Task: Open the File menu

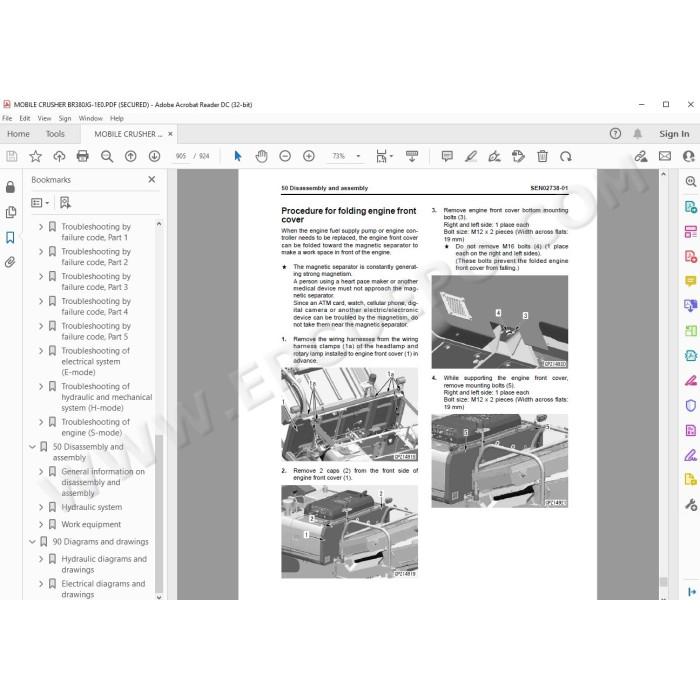Action: (7, 118)
